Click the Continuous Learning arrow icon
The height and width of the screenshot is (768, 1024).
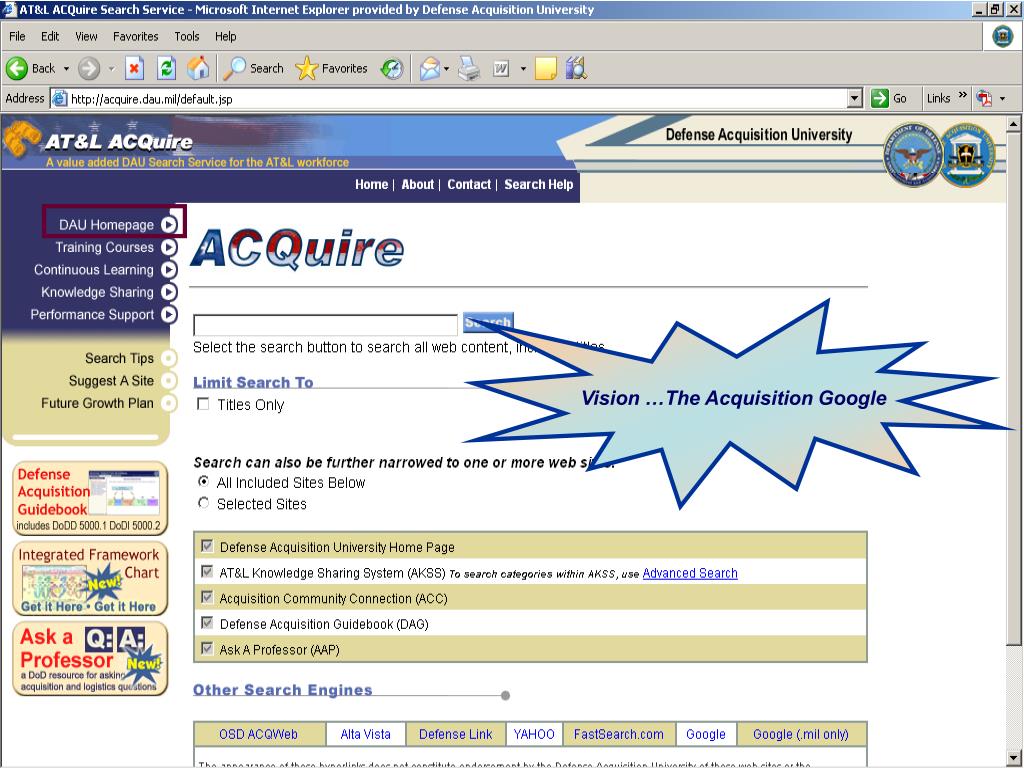(x=168, y=270)
